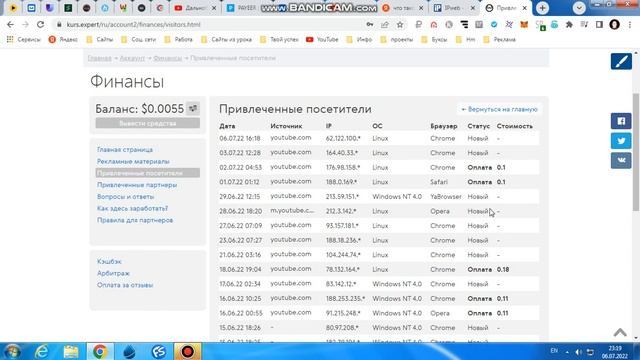Image resolution: width=640 pixels, height=360 pixels.
Task: Click the browser address bar URL
Action: pos(133,24)
